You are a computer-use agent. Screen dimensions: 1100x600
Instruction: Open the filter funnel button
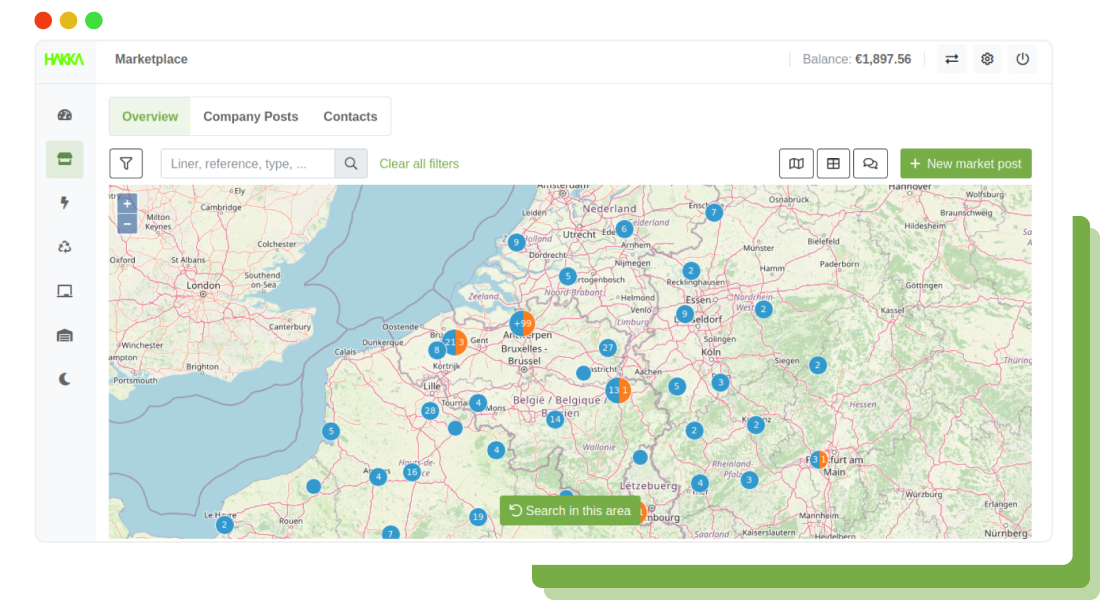(126, 164)
